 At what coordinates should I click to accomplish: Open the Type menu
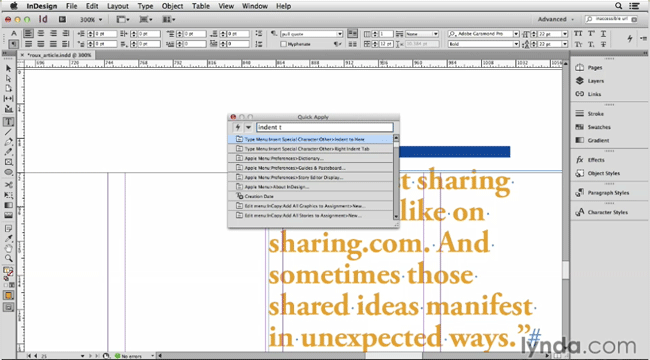point(145,6)
